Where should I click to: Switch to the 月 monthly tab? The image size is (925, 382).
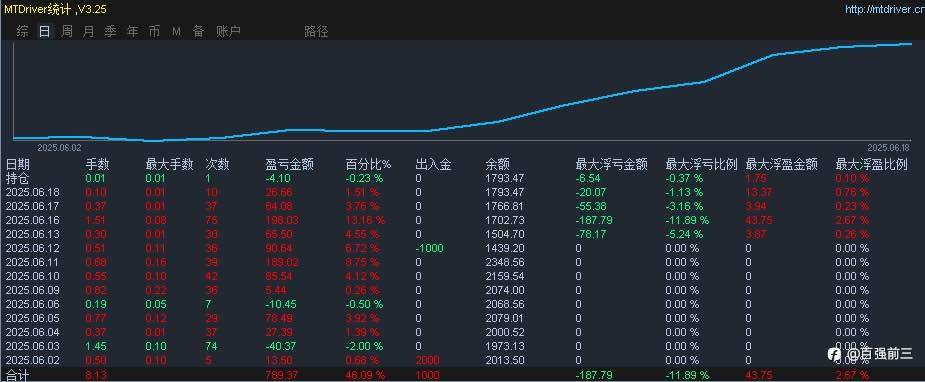pyautogui.click(x=88, y=32)
